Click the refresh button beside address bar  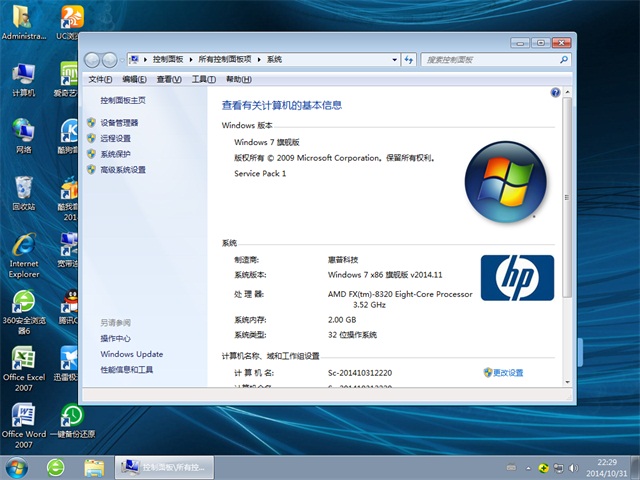tap(409, 60)
